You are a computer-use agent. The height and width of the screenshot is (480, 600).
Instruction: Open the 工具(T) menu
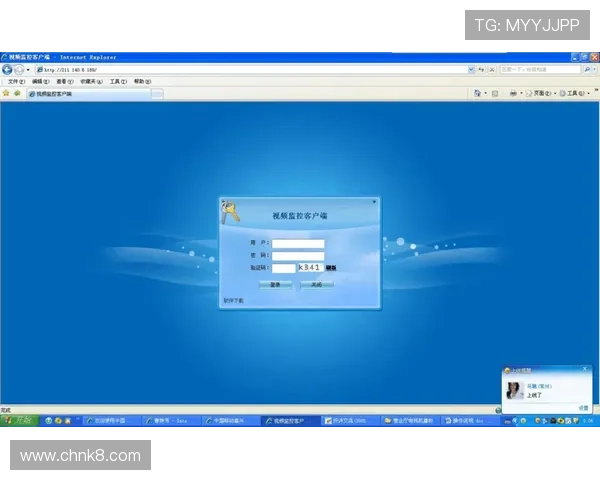point(118,81)
